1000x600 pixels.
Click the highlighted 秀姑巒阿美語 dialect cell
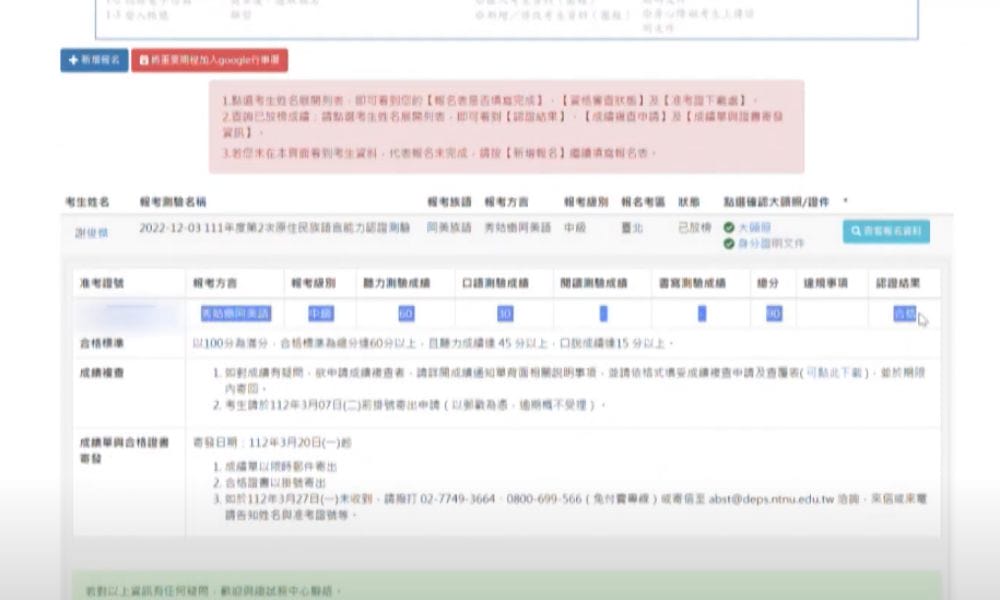235,314
